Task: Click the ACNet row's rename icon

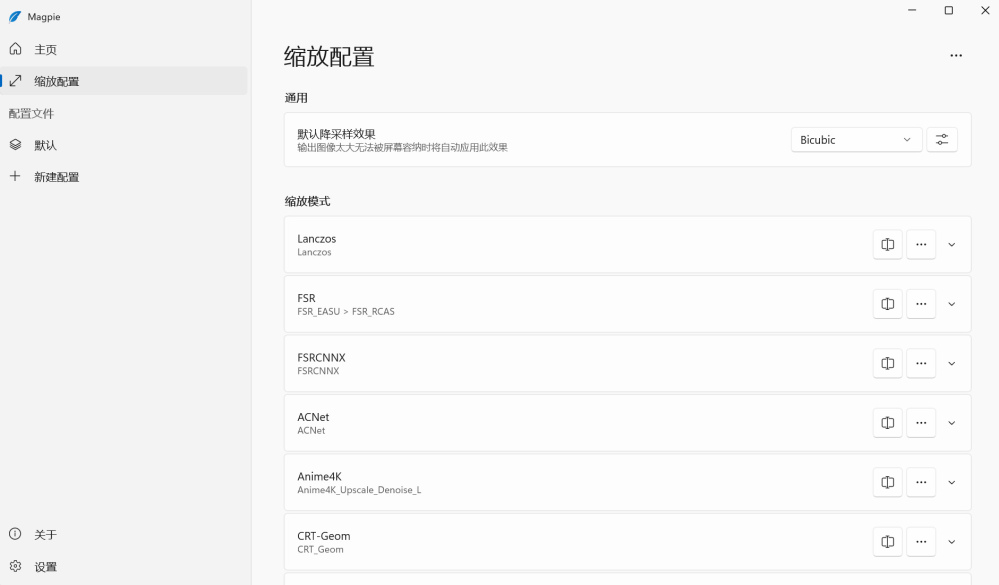Action: tap(888, 422)
